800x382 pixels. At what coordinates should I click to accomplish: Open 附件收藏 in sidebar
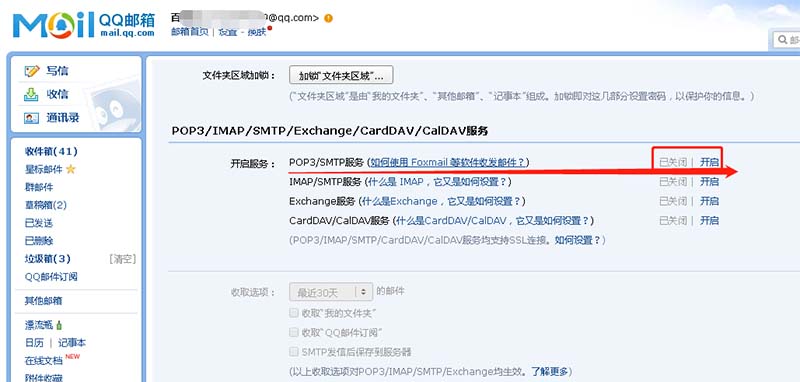pos(43,377)
